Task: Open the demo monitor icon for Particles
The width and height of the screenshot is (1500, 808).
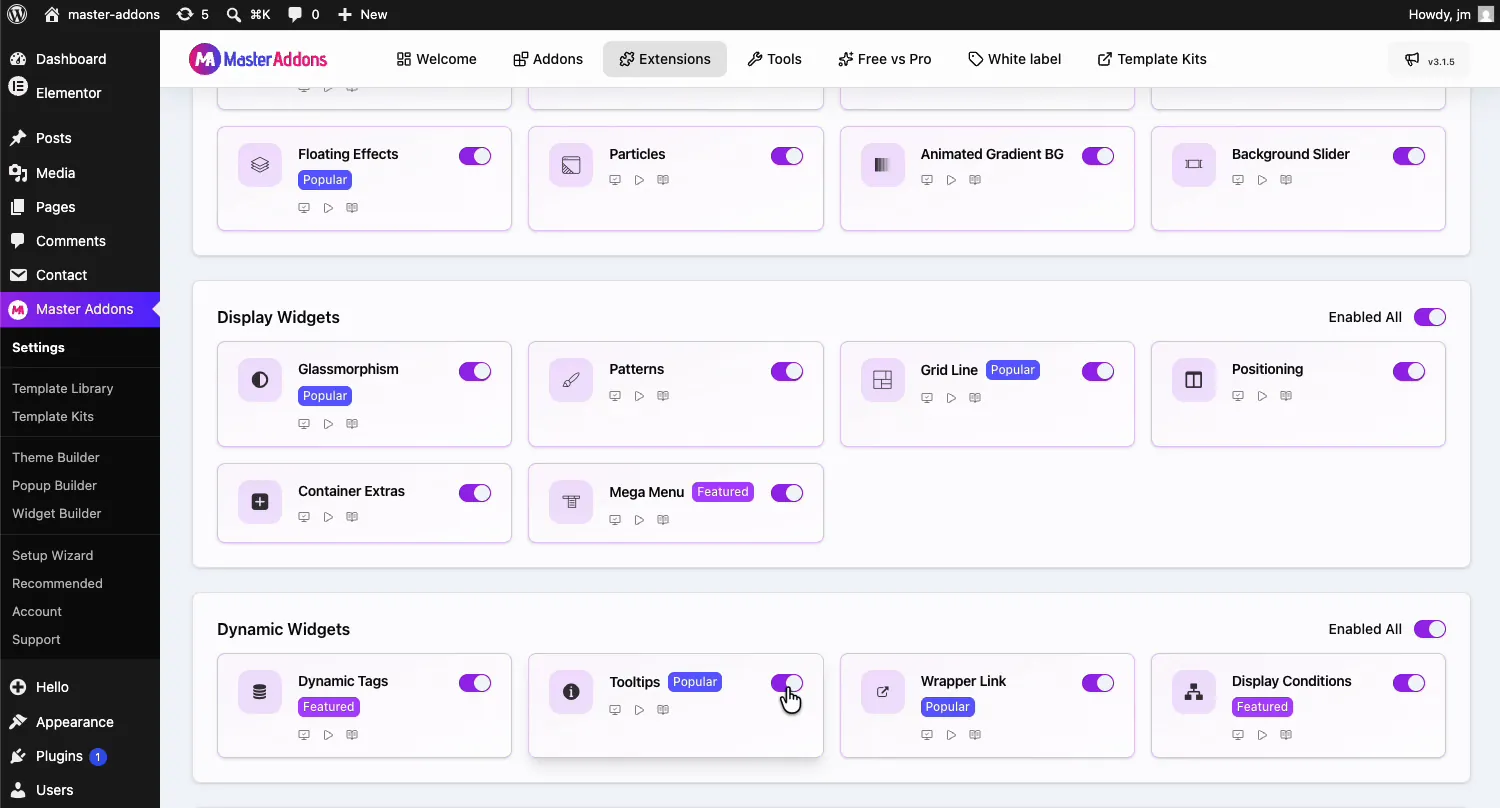Action: [x=615, y=180]
